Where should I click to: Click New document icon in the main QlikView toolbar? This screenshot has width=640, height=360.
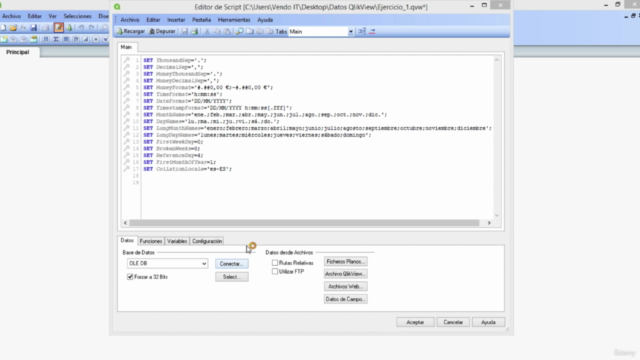[x=3, y=28]
